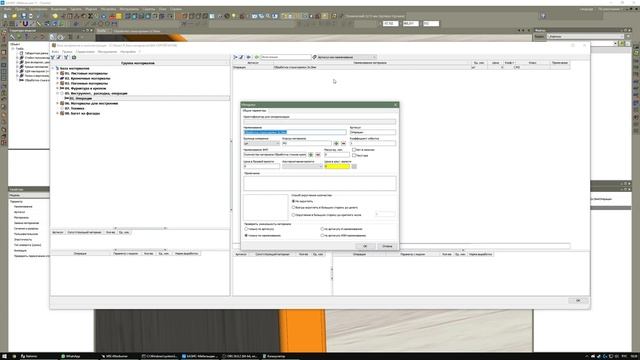Select rounding up to a multiple number radio
This screenshot has width=640, height=360.
[293, 215]
